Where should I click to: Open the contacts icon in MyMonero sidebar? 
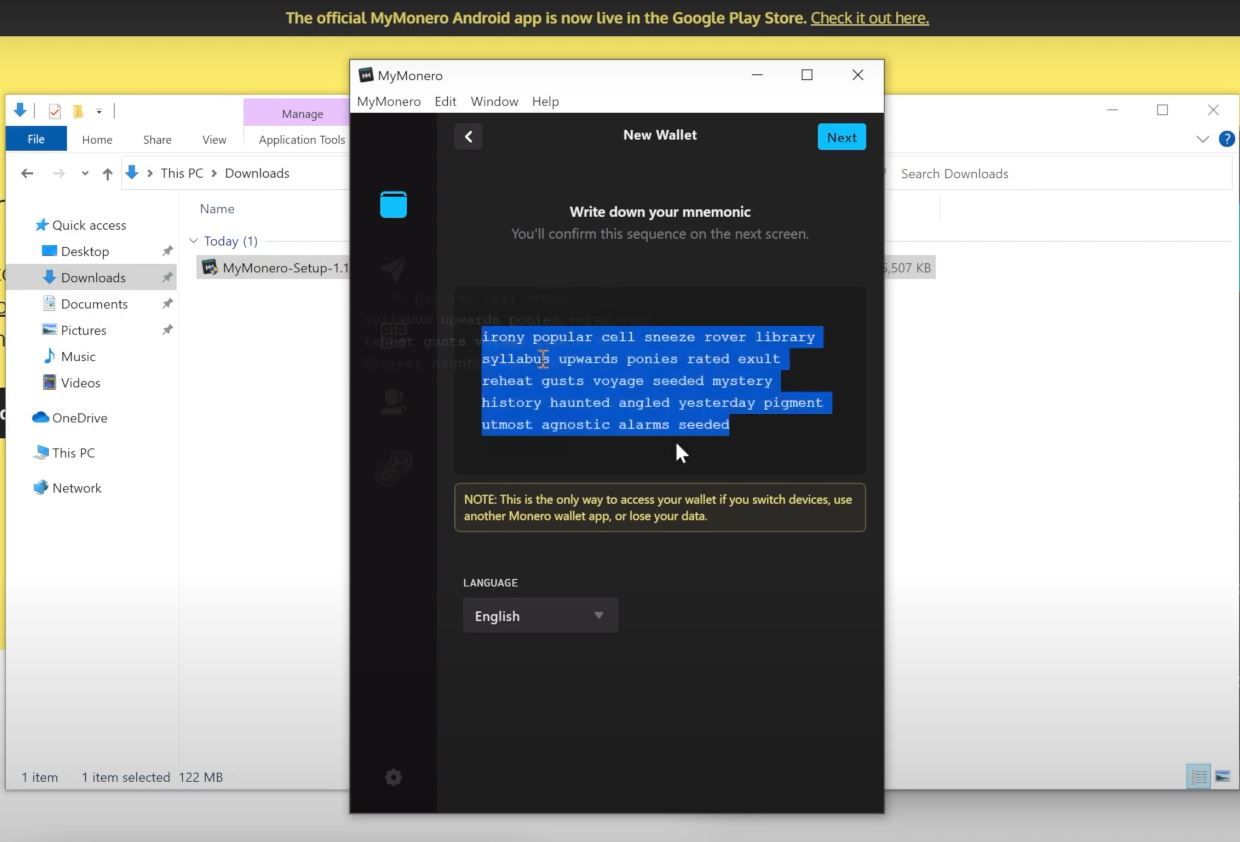tap(393, 402)
